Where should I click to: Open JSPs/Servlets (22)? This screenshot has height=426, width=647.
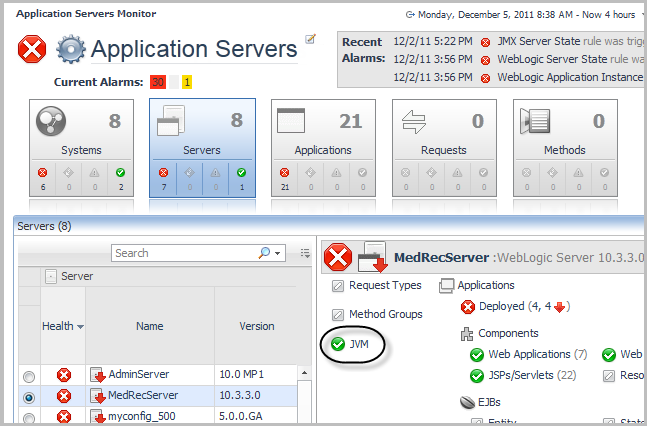click(x=532, y=375)
